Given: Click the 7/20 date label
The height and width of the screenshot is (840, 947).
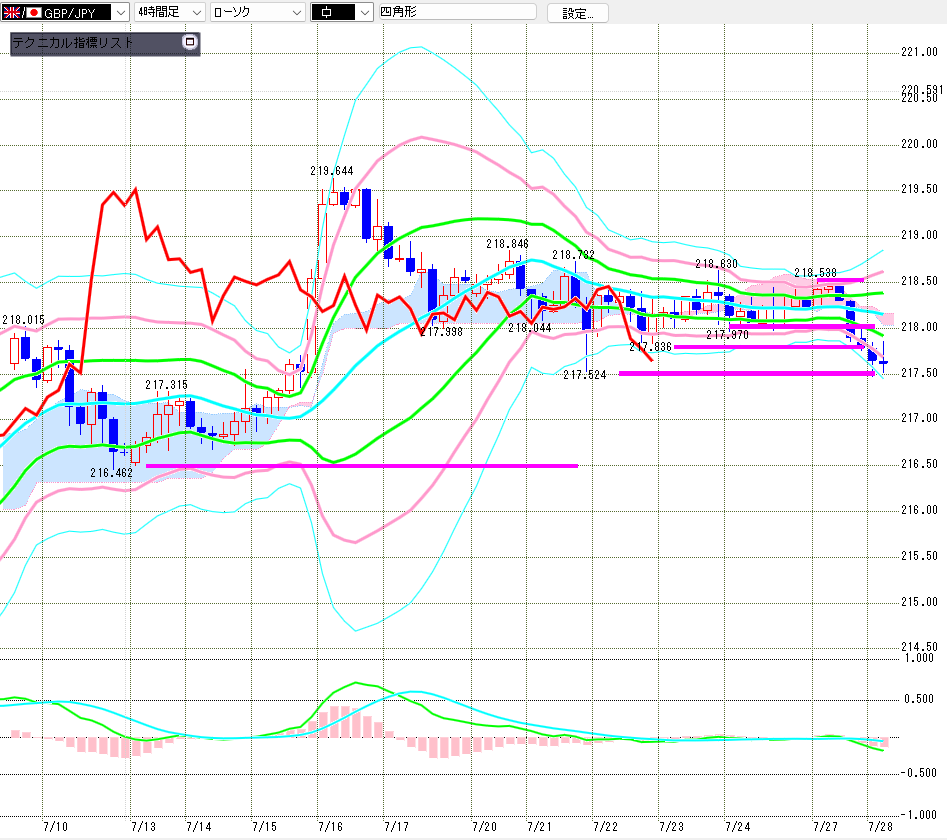Looking at the screenshot, I should 484,827.
